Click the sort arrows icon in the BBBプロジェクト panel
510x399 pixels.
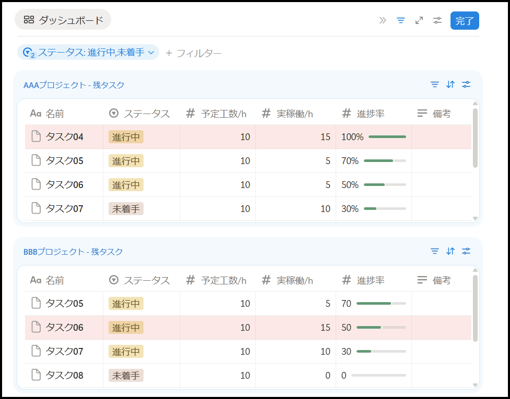[x=450, y=251]
